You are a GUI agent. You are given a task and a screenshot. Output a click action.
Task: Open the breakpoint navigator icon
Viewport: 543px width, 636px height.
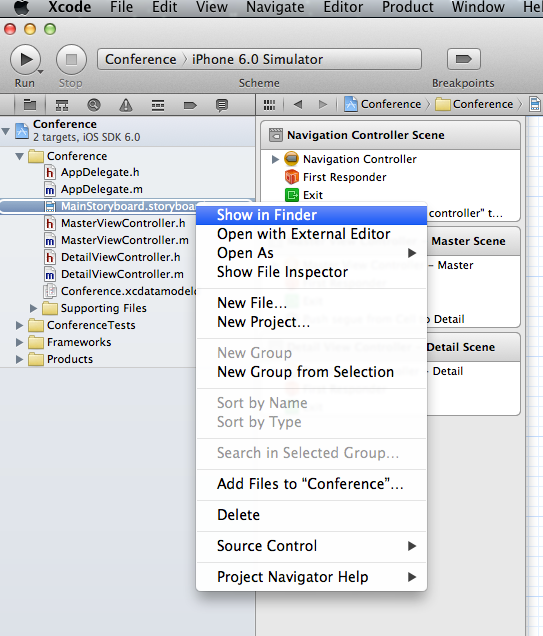click(x=190, y=105)
